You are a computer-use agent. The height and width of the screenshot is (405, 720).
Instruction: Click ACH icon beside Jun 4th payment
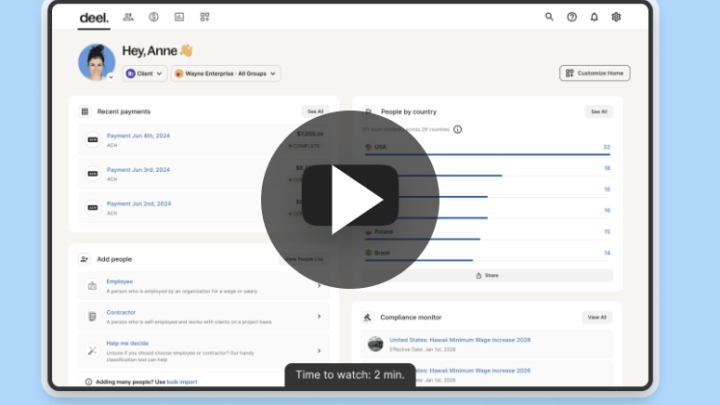pos(93,140)
